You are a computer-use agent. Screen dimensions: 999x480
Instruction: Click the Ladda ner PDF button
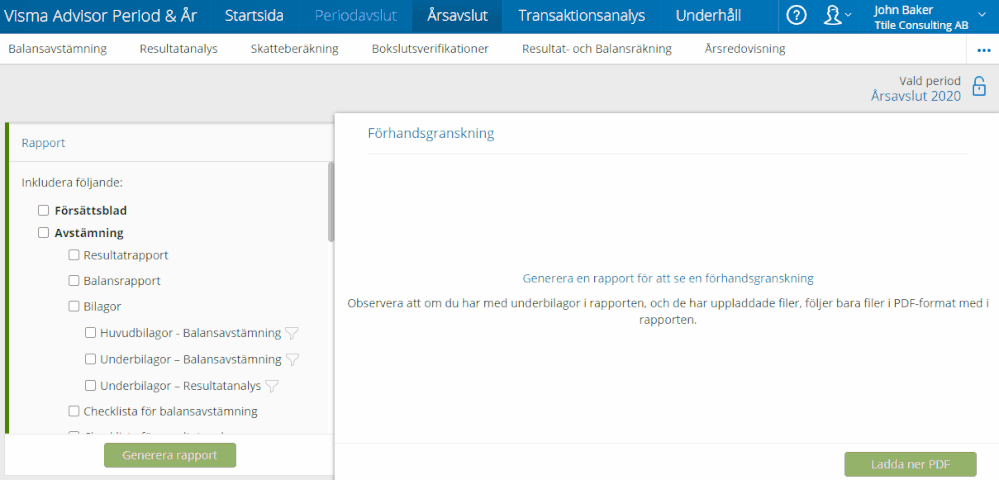(x=910, y=464)
